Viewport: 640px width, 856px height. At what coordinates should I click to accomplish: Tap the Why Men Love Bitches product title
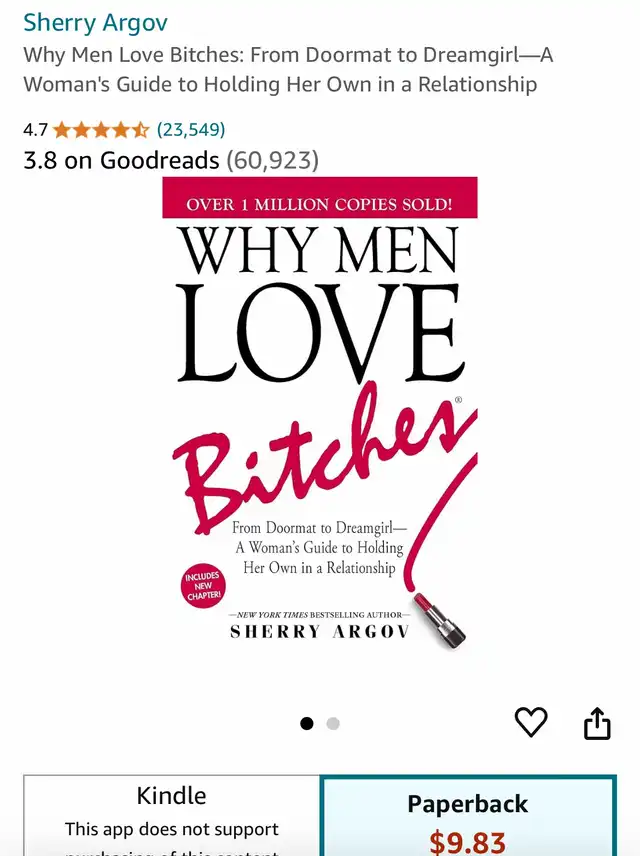pos(288,69)
